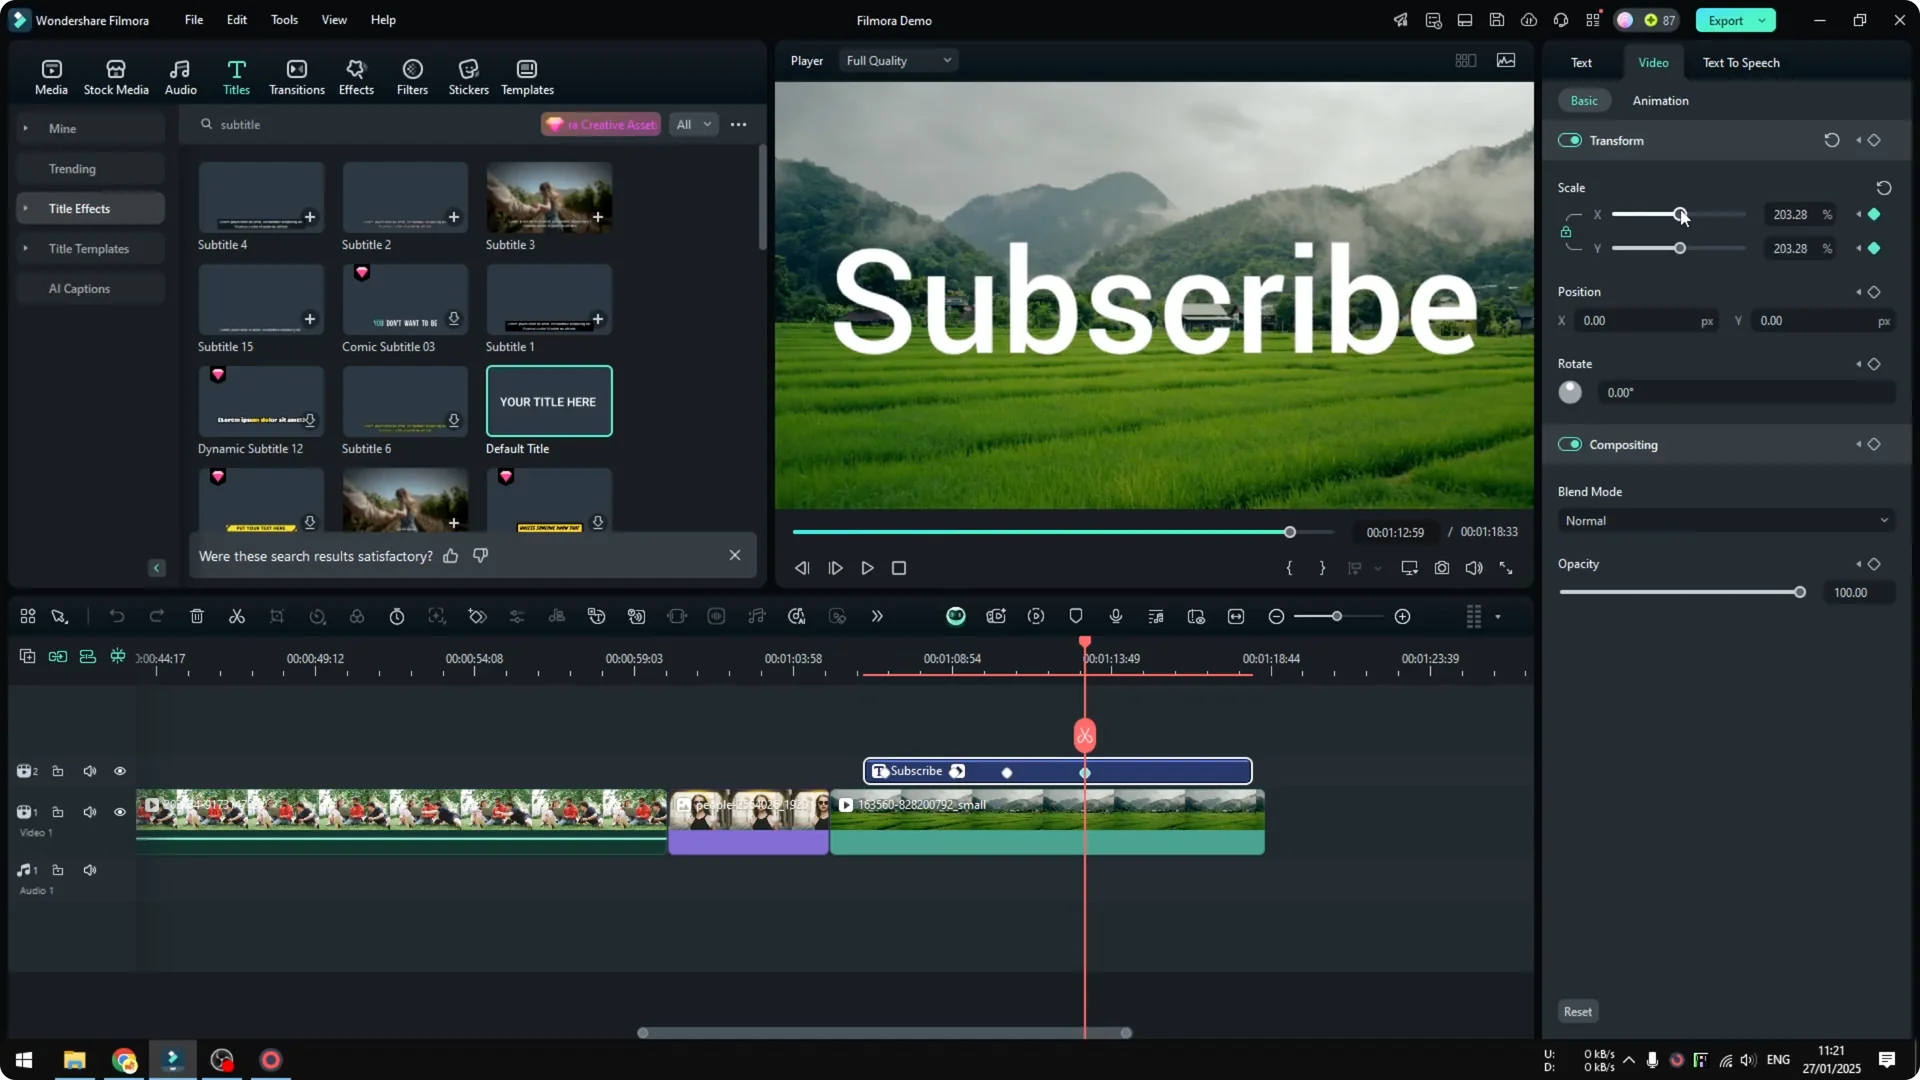The image size is (1920, 1080).
Task: Mute the Audio 1 track
Action: pos(90,870)
